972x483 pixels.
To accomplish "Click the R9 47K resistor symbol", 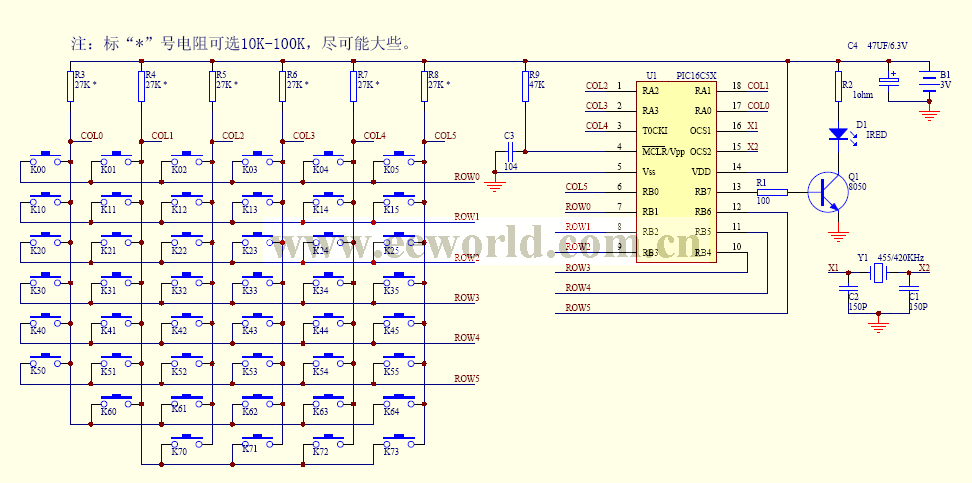I will coord(526,86).
